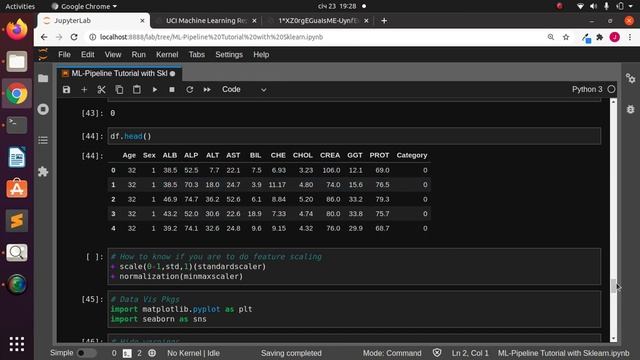
Task: Open the Property Inspector gears in right sidebar
Action: 631,78
